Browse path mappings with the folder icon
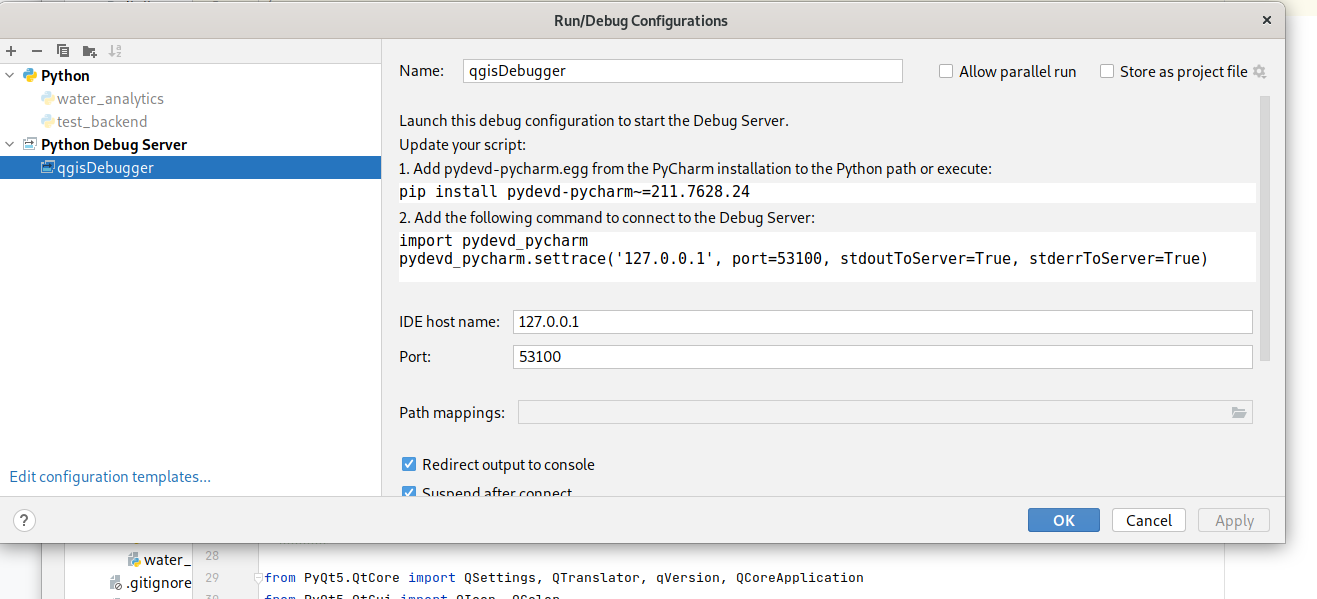 pyautogui.click(x=1239, y=413)
